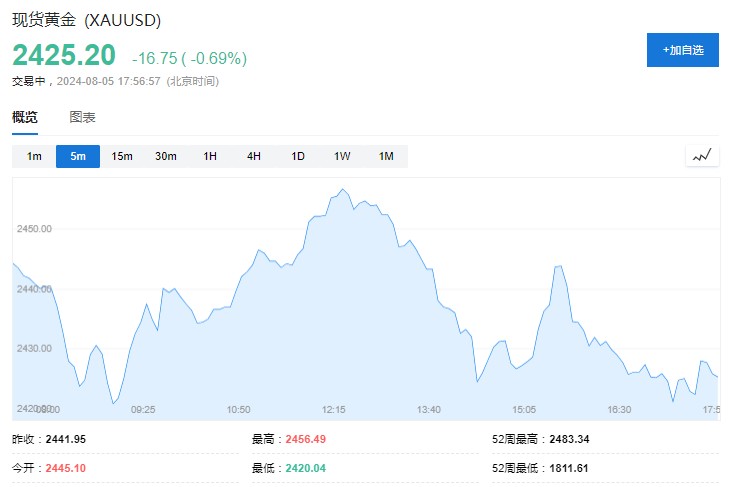Choose the 30m interval
Image resolution: width=733 pixels, height=487 pixels.
click(166, 156)
